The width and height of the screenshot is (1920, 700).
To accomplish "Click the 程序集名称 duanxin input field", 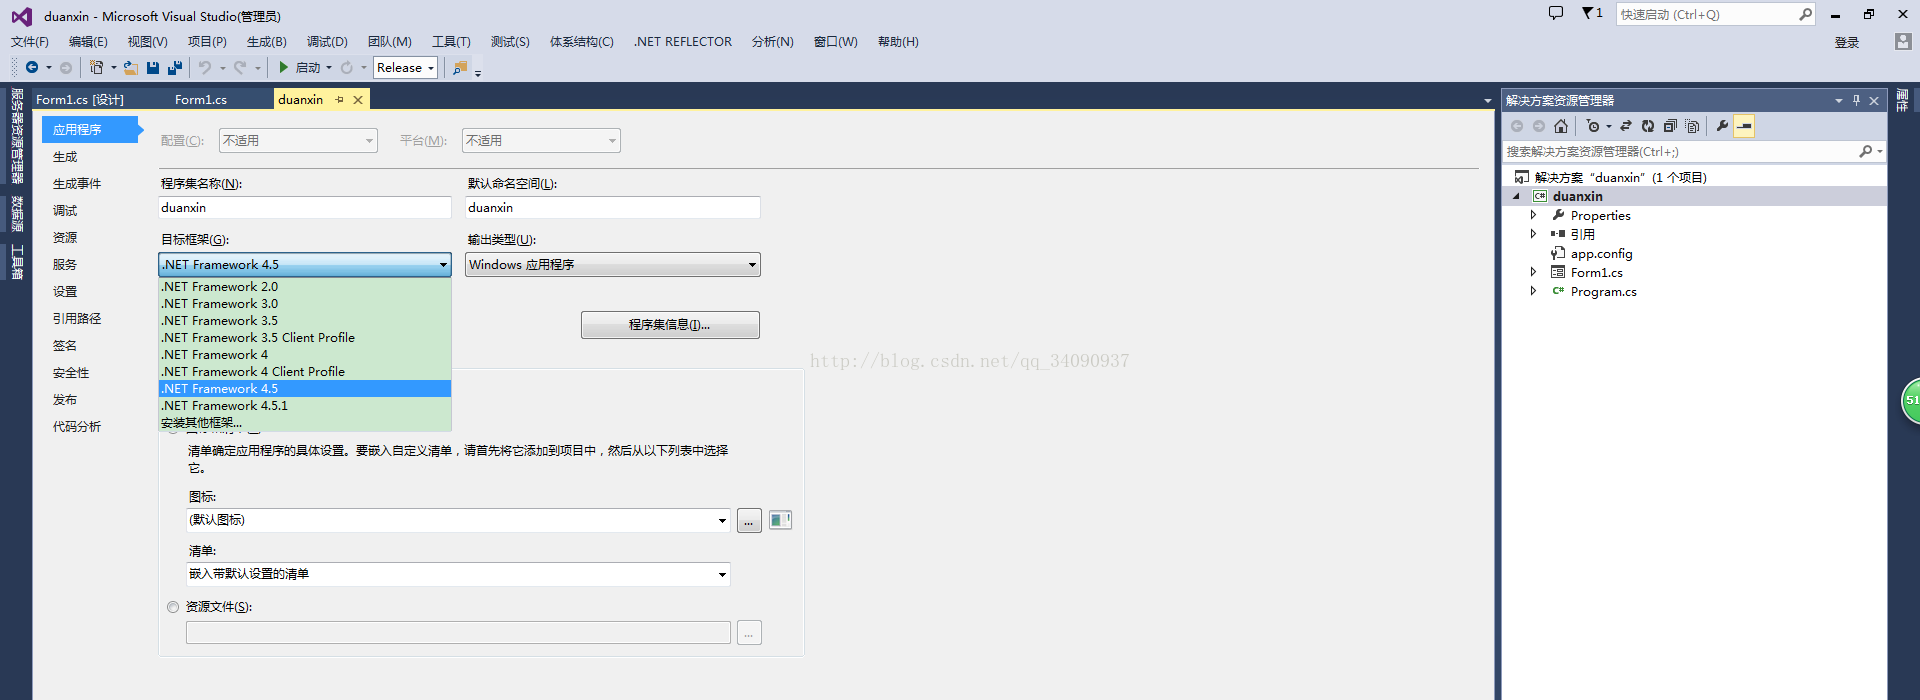I will tap(305, 208).
